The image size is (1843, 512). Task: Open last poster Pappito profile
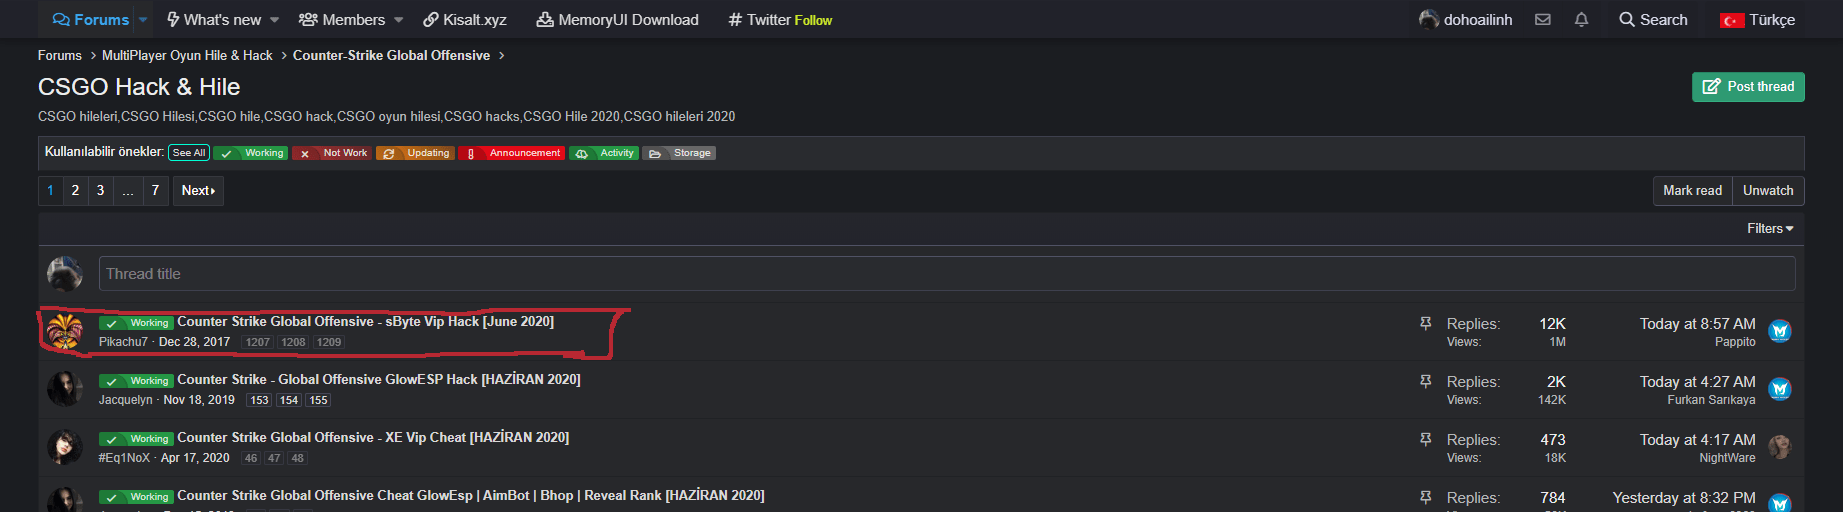(1735, 342)
